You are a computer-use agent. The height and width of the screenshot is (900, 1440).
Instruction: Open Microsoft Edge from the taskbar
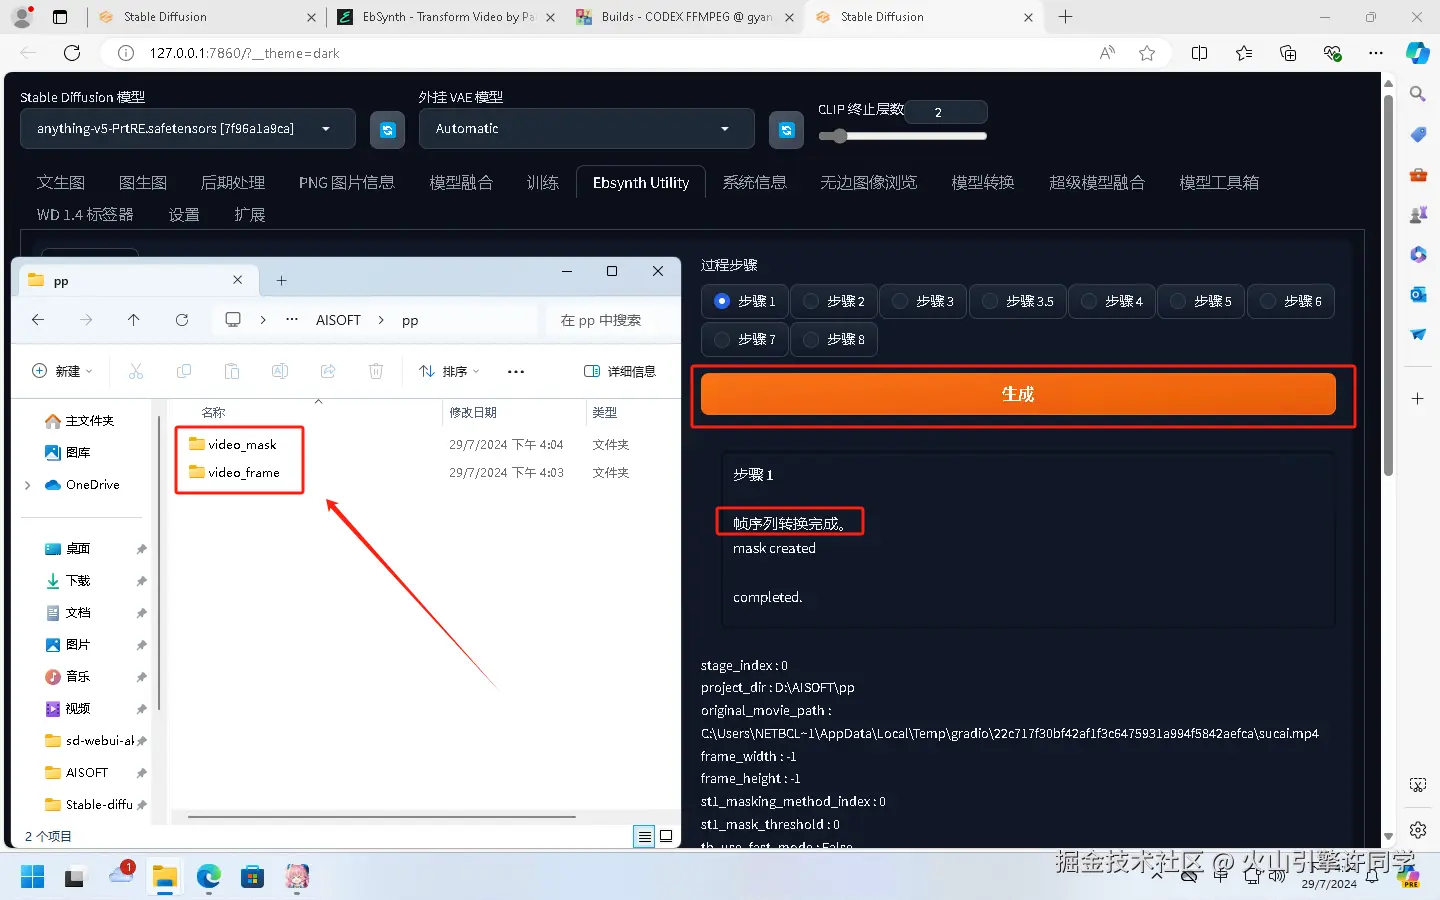pos(208,877)
